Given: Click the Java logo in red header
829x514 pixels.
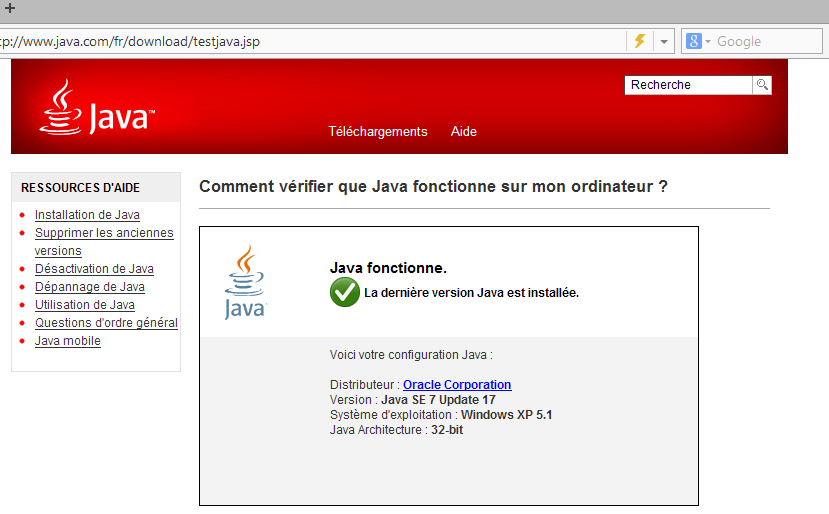Looking at the screenshot, I should click(97, 107).
